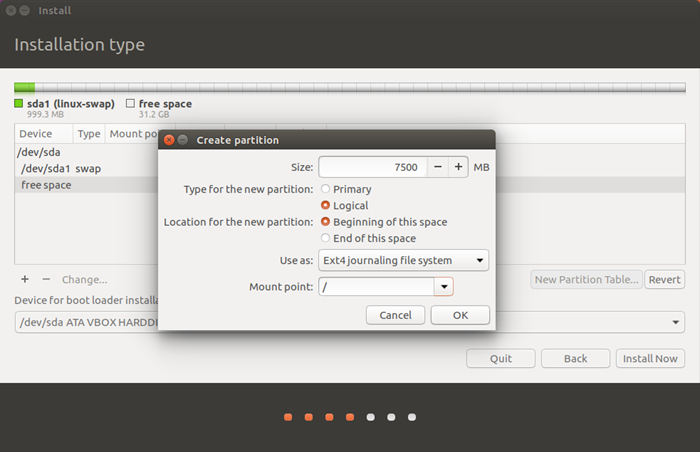Screen dimensions: 700x452
Task: Click the Change... partition button
Action: tap(84, 280)
